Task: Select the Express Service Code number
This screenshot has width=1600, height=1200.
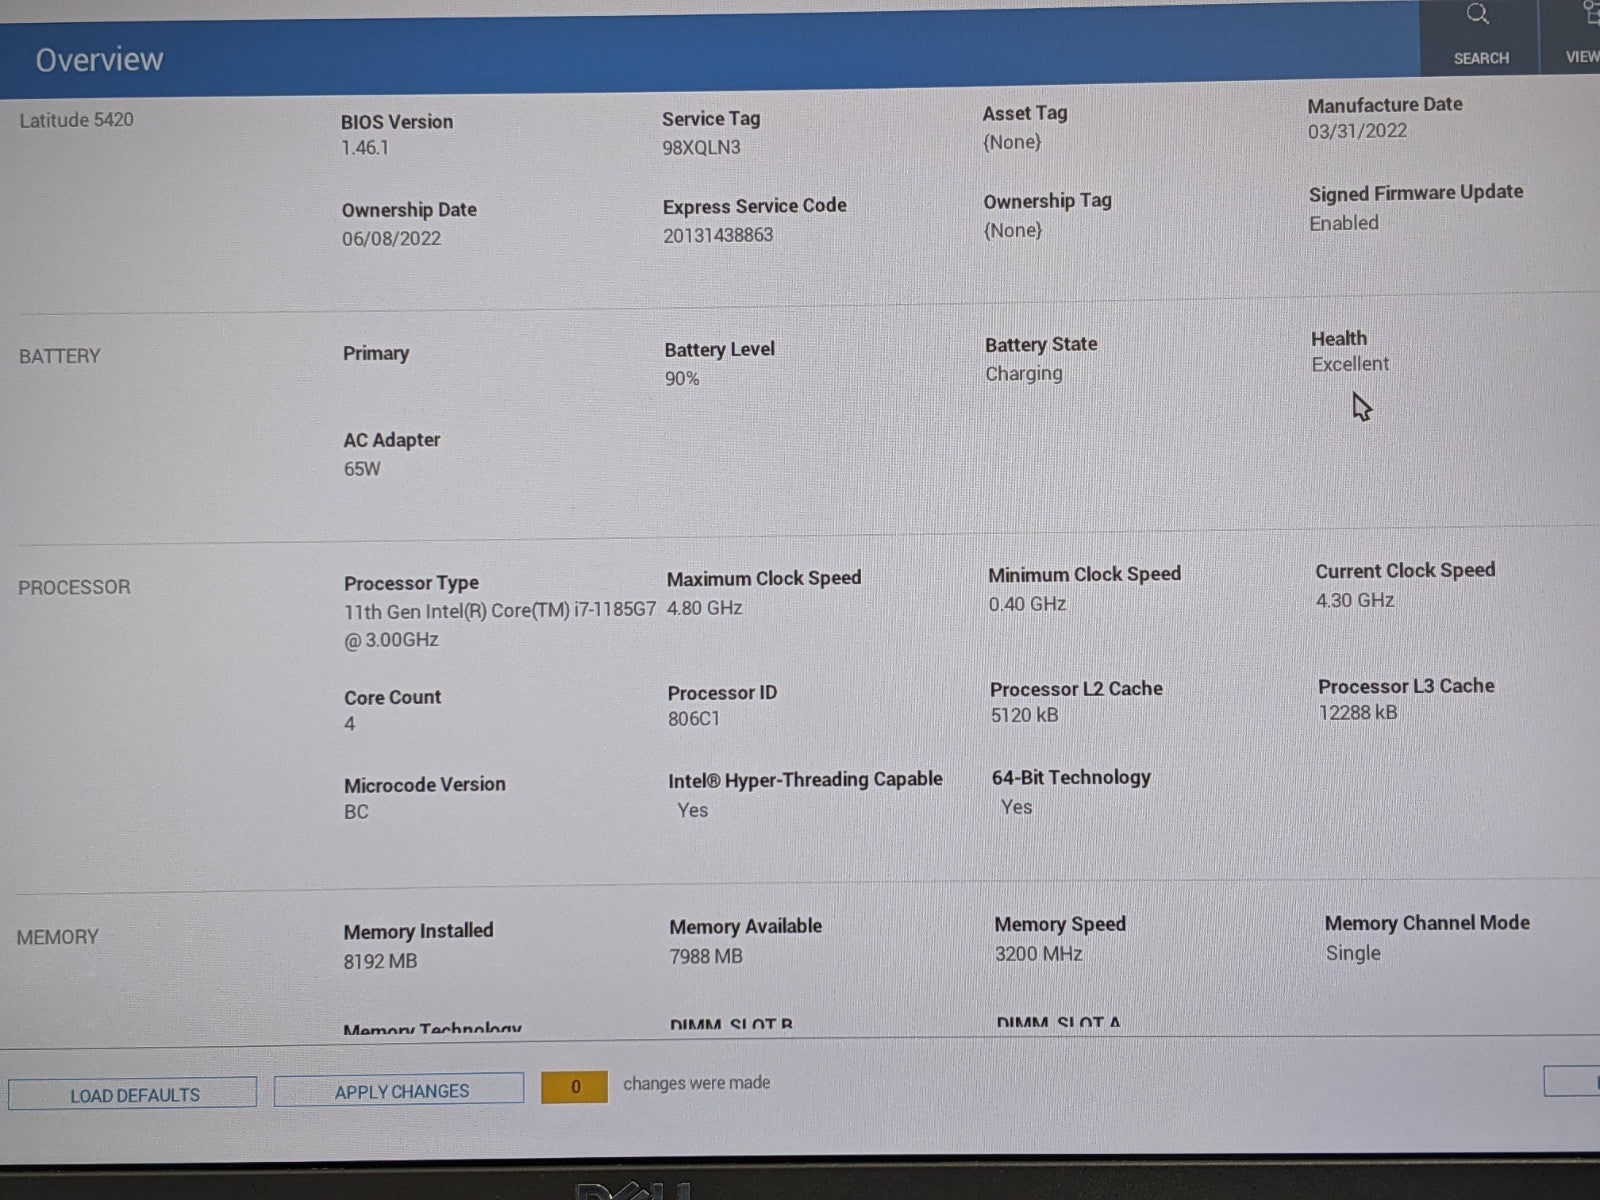Action: [x=718, y=235]
